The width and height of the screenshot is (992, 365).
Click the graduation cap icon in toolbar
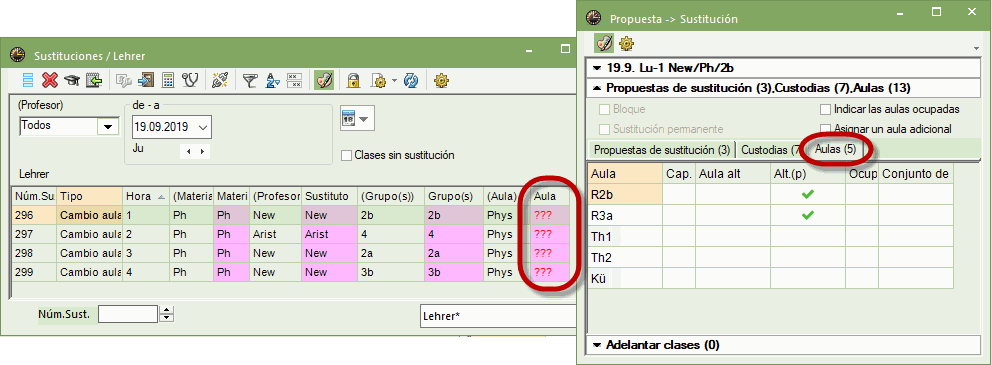point(72,80)
